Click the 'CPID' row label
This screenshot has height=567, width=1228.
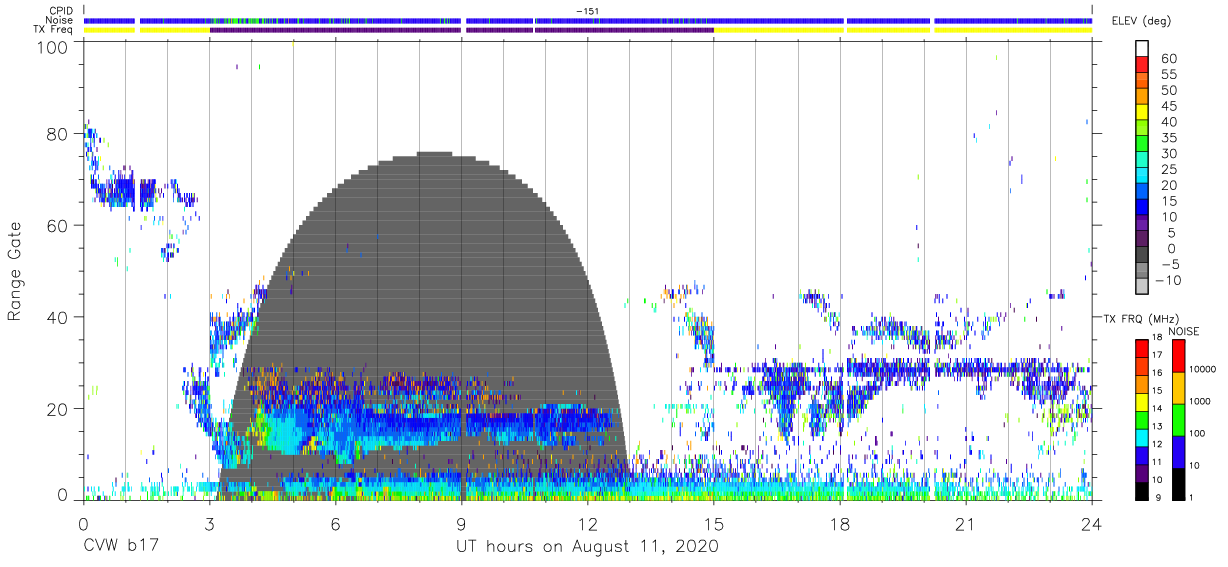pos(62,10)
